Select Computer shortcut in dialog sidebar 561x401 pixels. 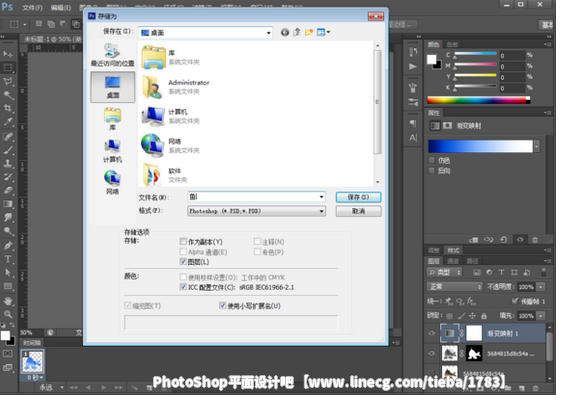[x=112, y=151]
